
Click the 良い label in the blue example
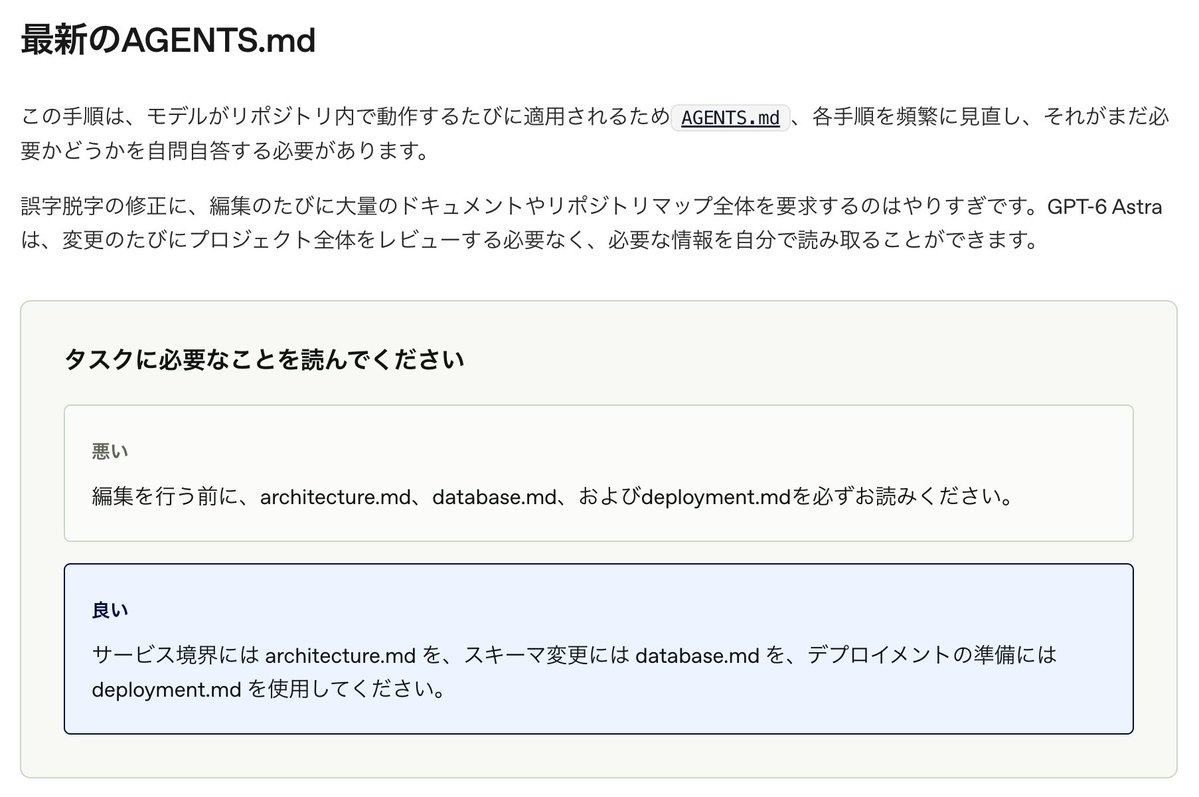[x=110, y=610]
